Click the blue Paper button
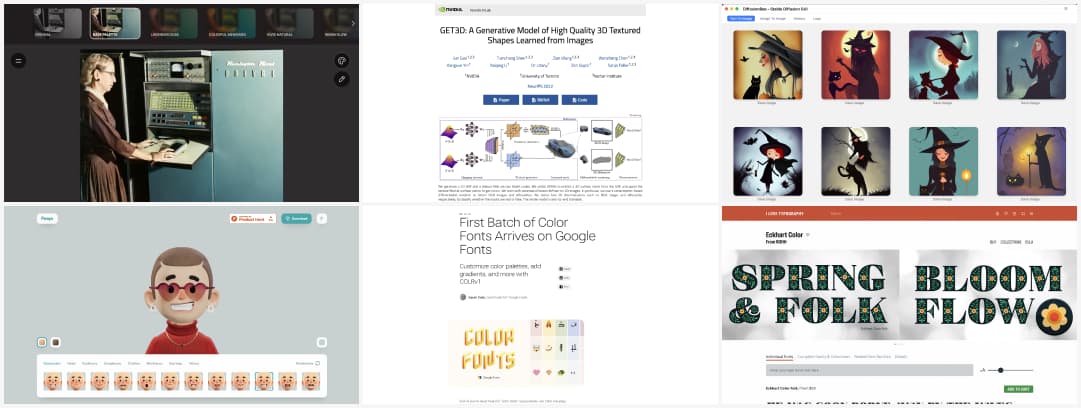Viewport: 1081px width, 408px height. [x=500, y=100]
